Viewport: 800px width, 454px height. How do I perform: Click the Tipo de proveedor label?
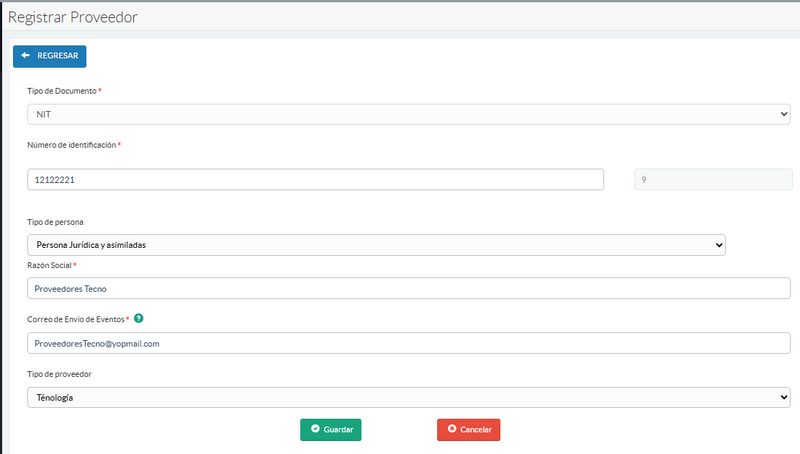[61, 374]
